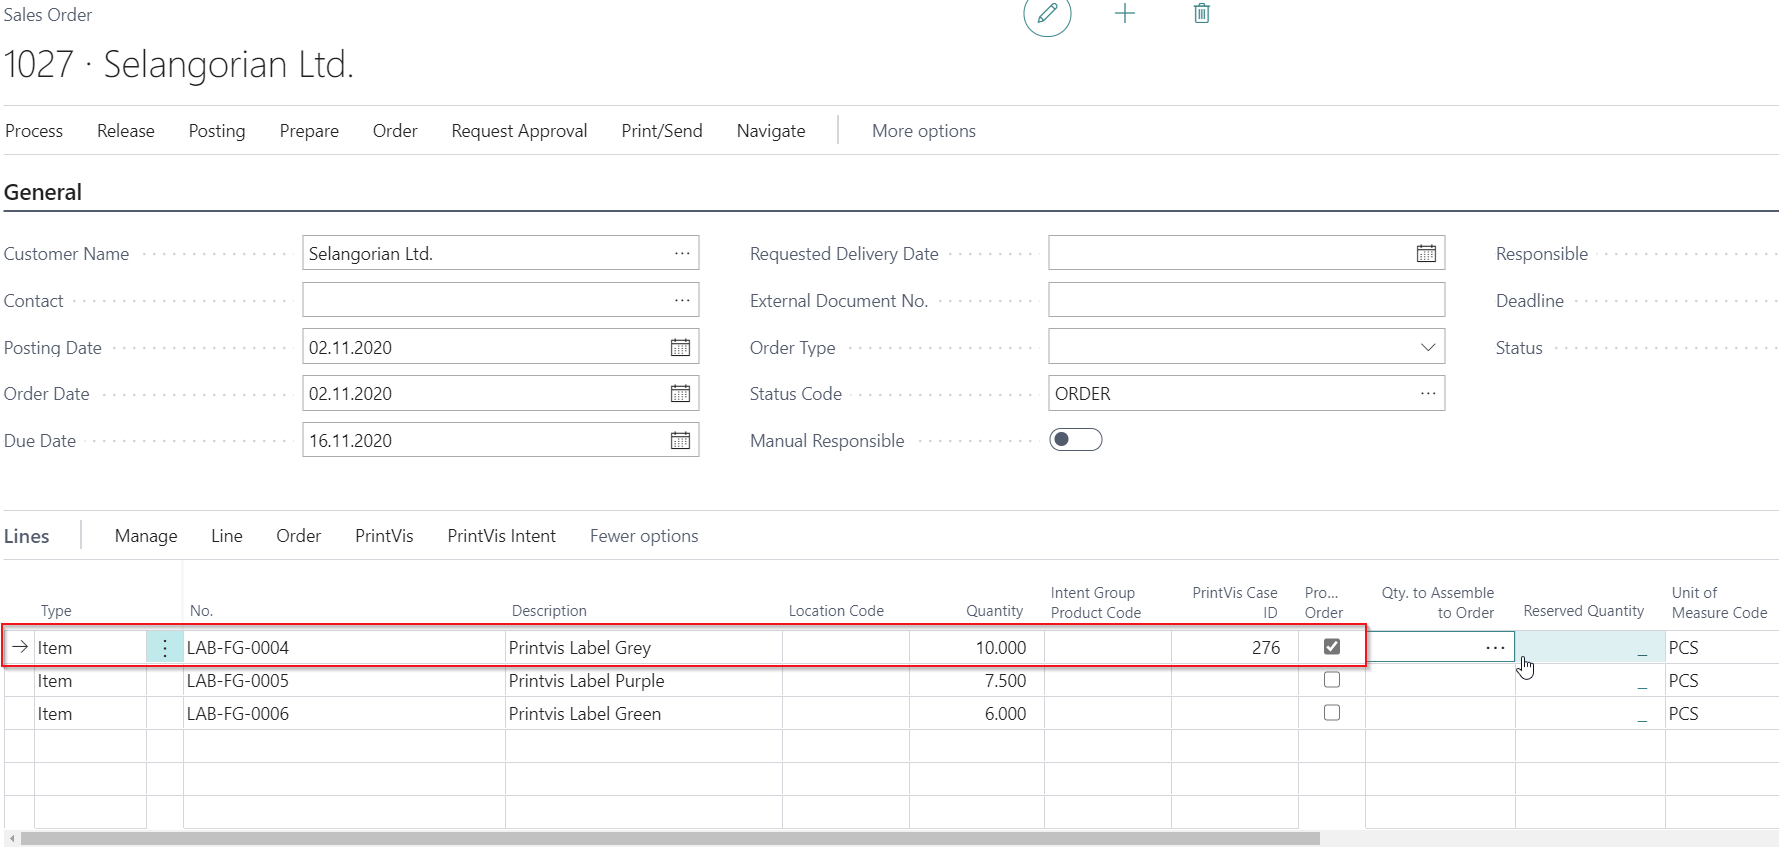Open the Line menu in Lines section

coord(227,536)
